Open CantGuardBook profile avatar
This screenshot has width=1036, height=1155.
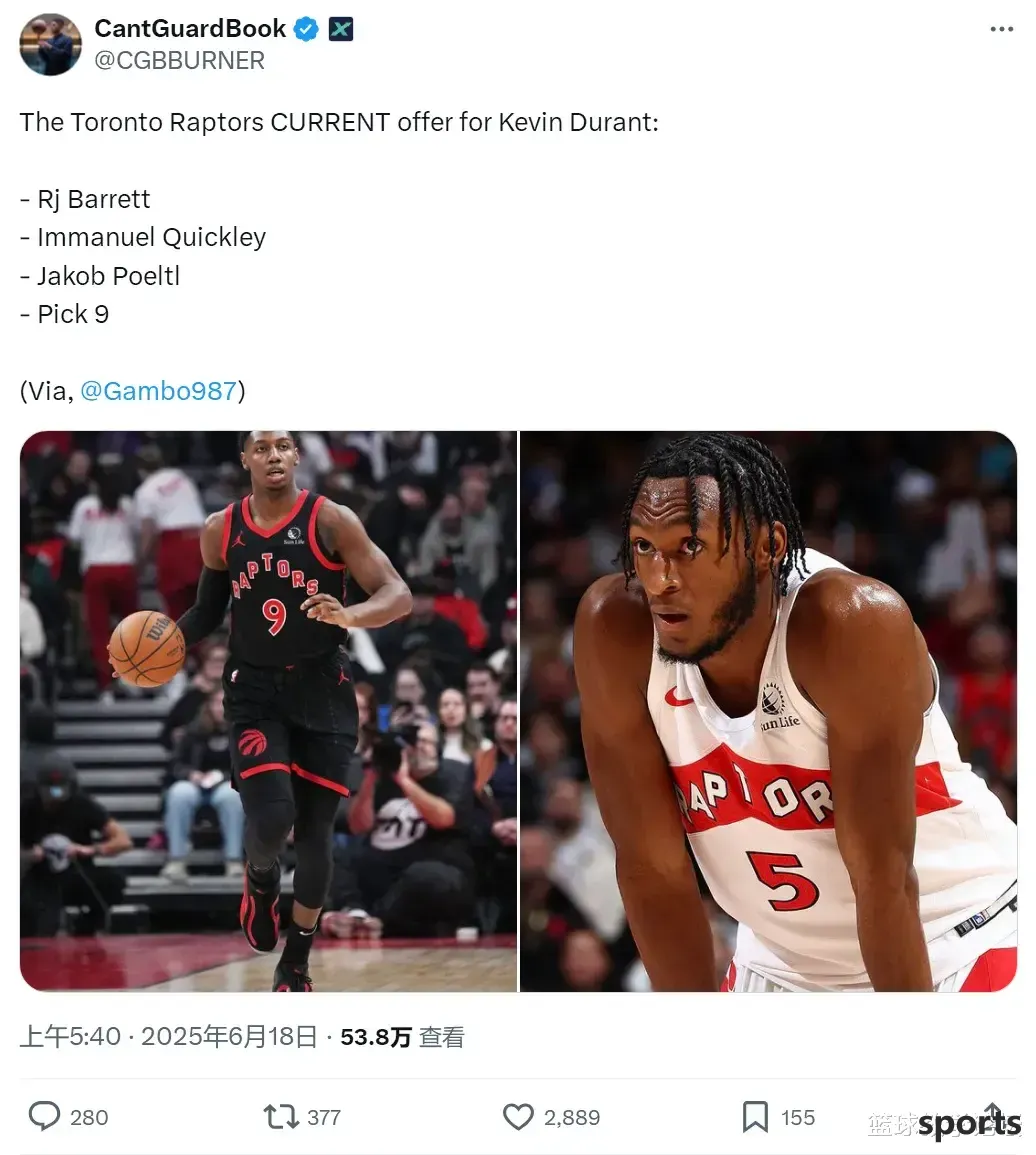tap(51, 44)
